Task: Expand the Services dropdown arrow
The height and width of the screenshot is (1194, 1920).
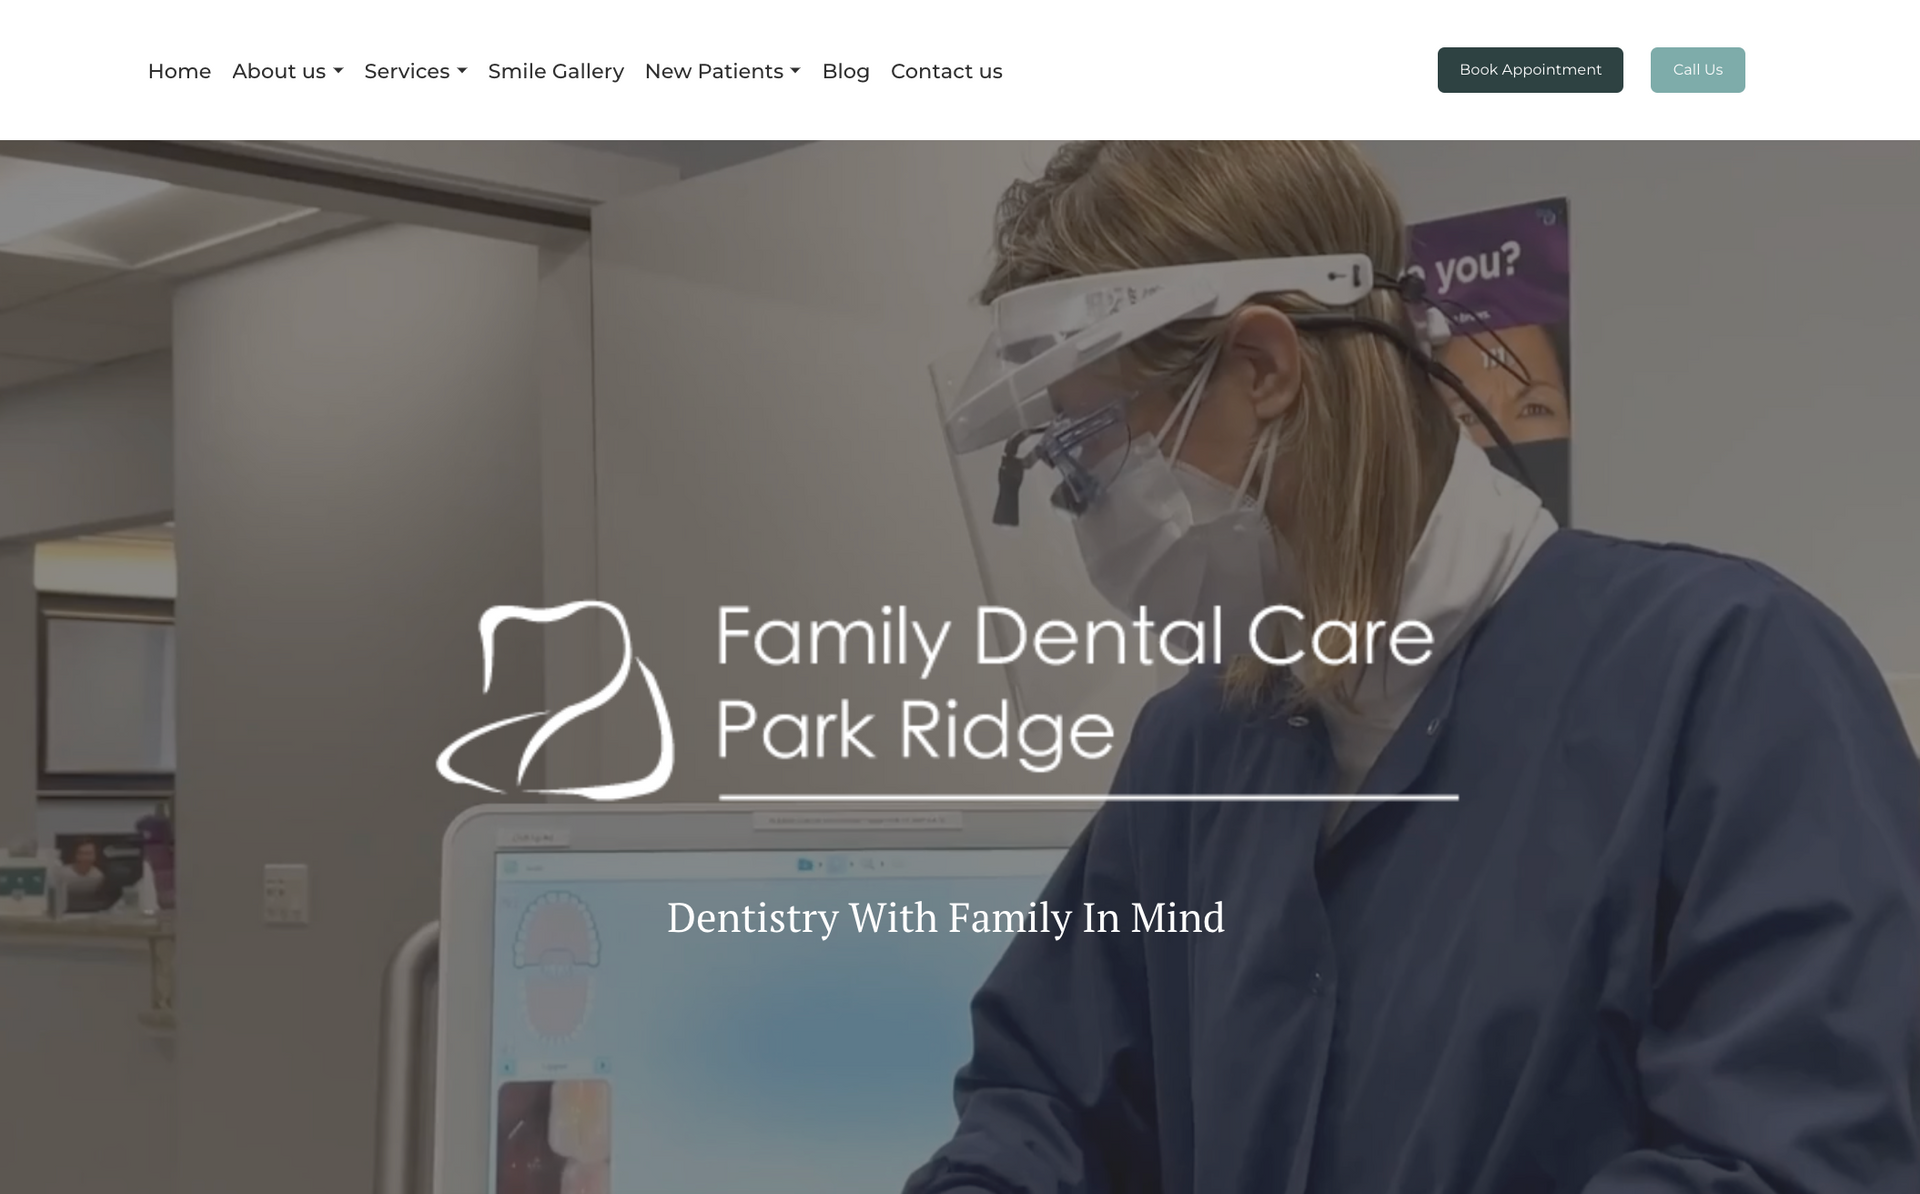Action: pyautogui.click(x=462, y=71)
